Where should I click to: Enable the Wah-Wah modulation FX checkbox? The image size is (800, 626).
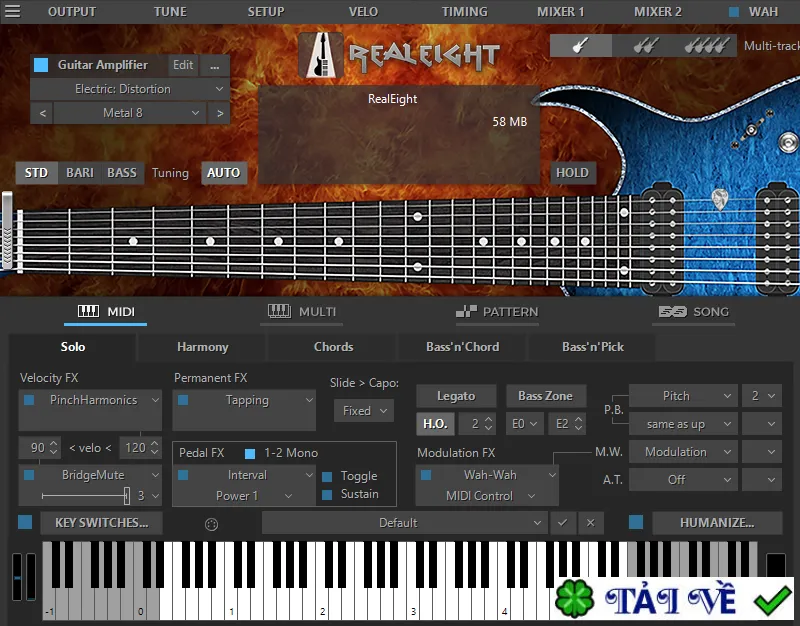(426, 475)
